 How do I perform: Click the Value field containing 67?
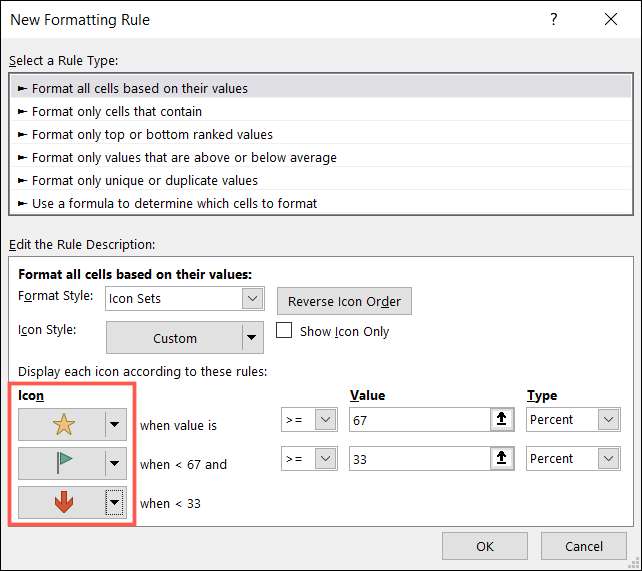coord(418,420)
